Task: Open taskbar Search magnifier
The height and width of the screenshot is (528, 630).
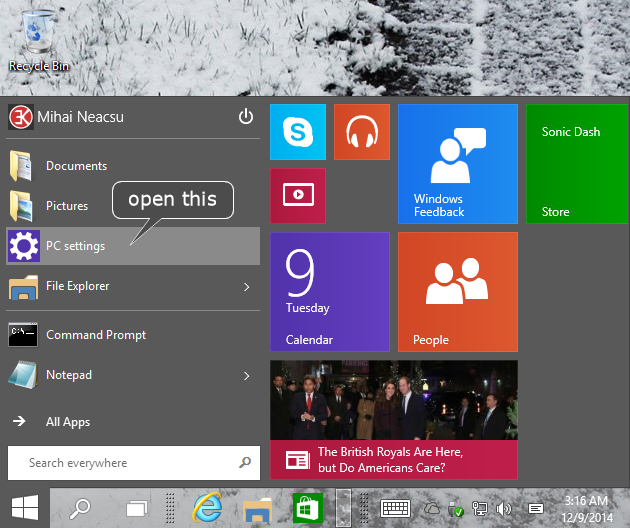Action: tap(80, 508)
